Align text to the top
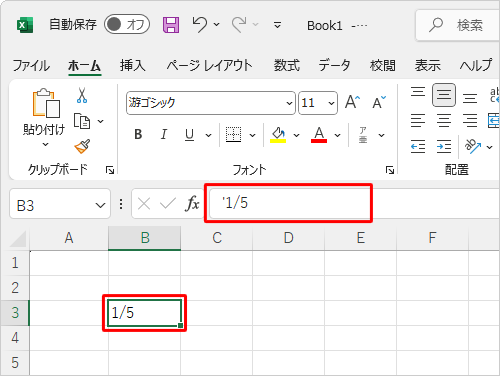500x376 pixels. point(418,92)
